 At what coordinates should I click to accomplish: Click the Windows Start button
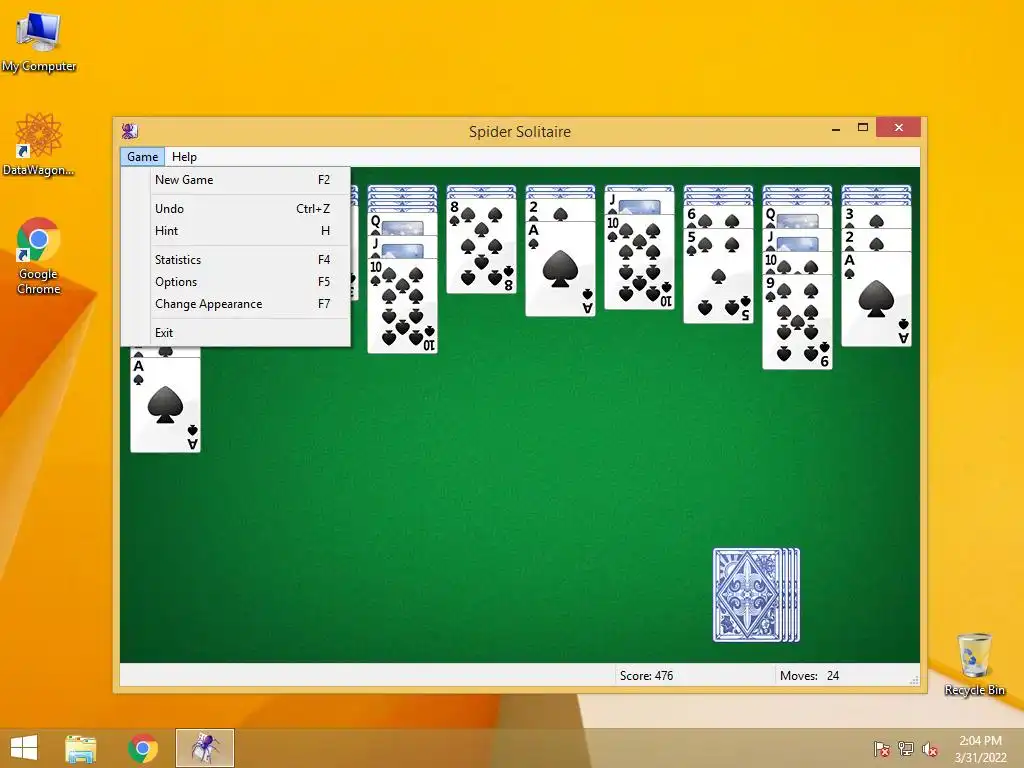[24, 748]
